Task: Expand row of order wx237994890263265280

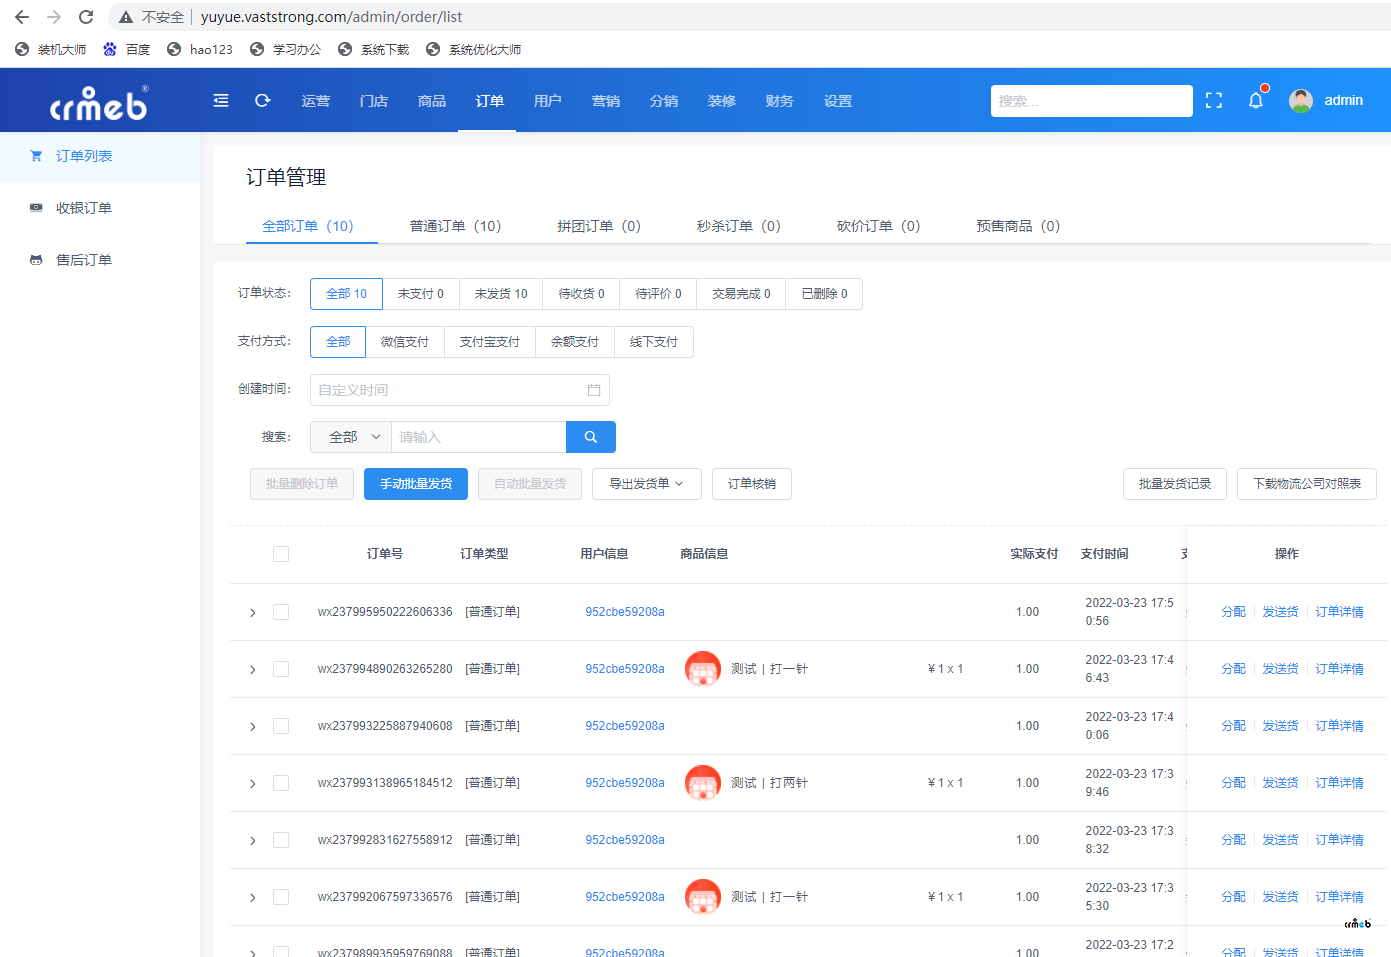Action: [x=252, y=669]
